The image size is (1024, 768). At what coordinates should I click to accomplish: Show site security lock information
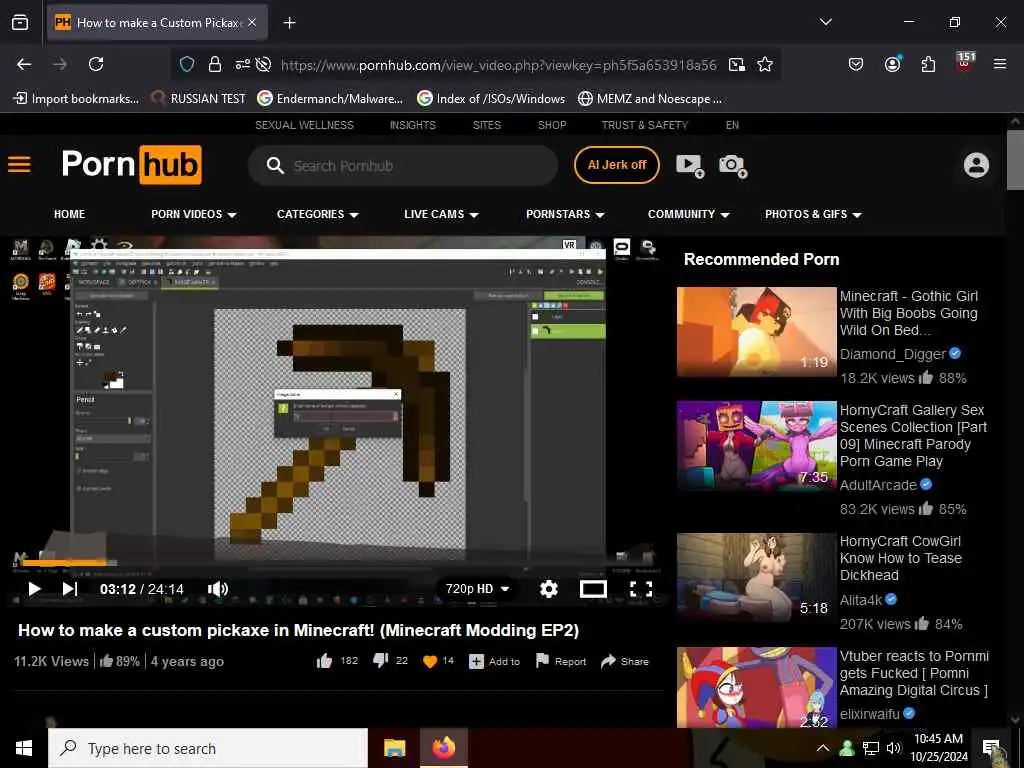click(x=214, y=64)
